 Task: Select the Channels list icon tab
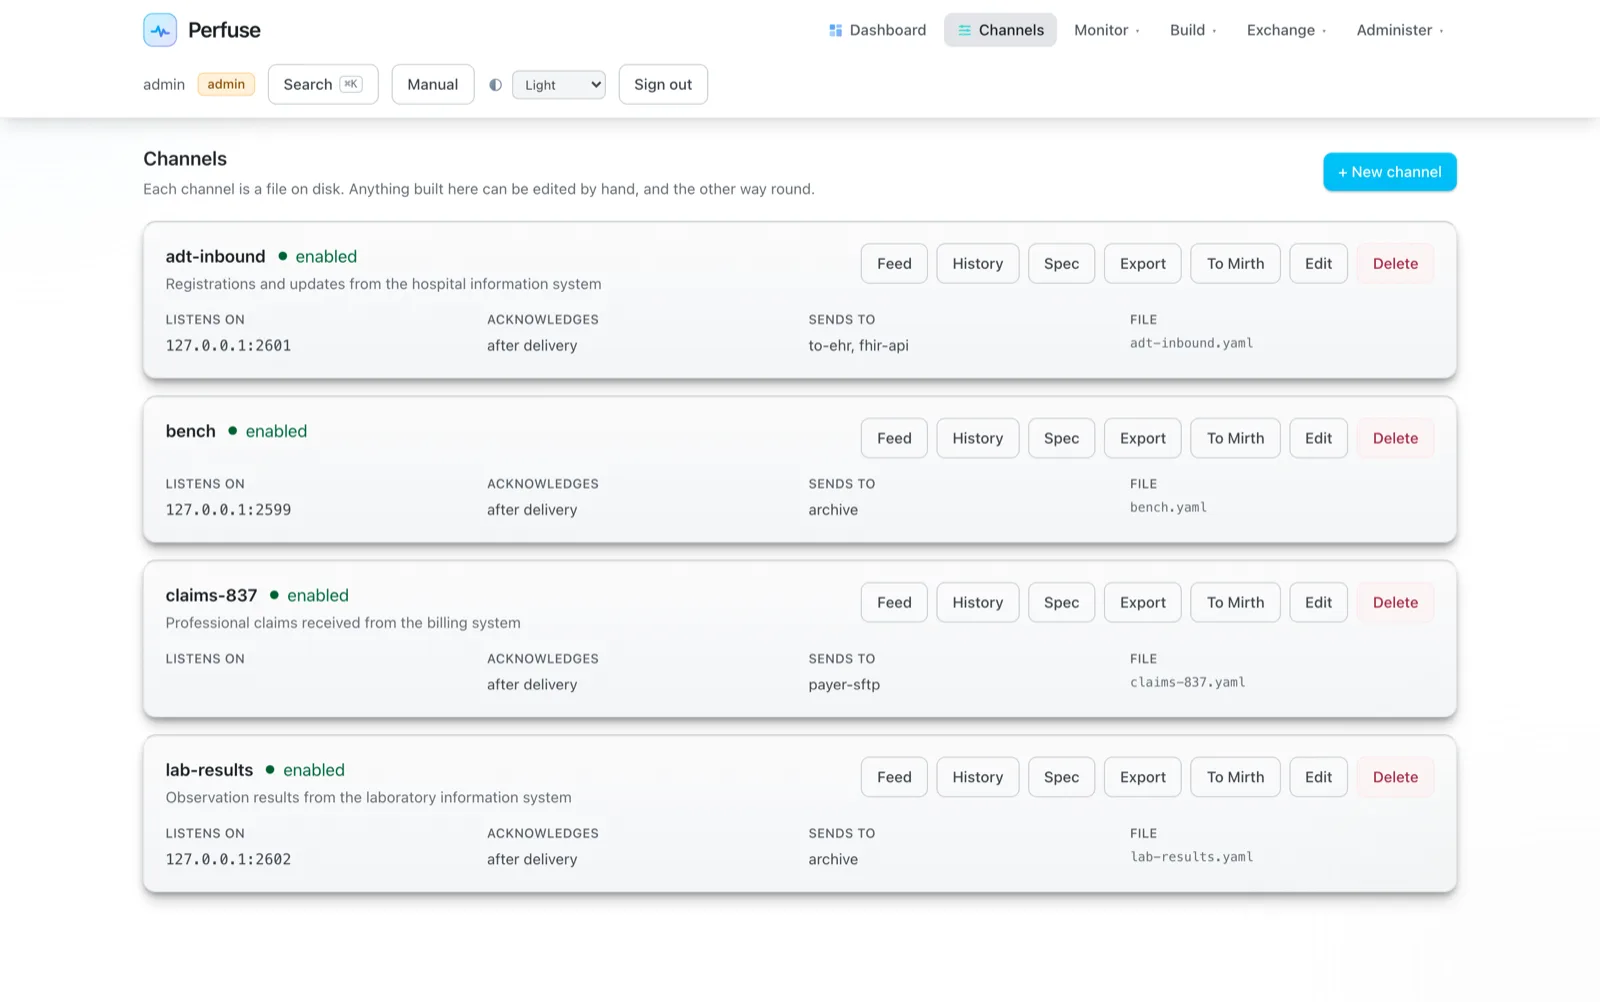[964, 30]
